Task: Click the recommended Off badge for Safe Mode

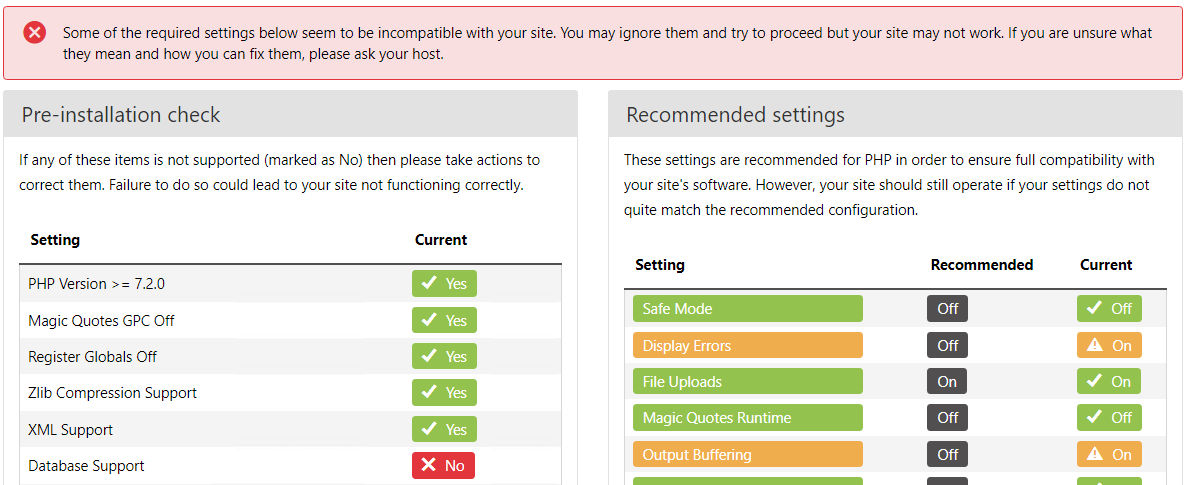Action: pyautogui.click(x=947, y=308)
